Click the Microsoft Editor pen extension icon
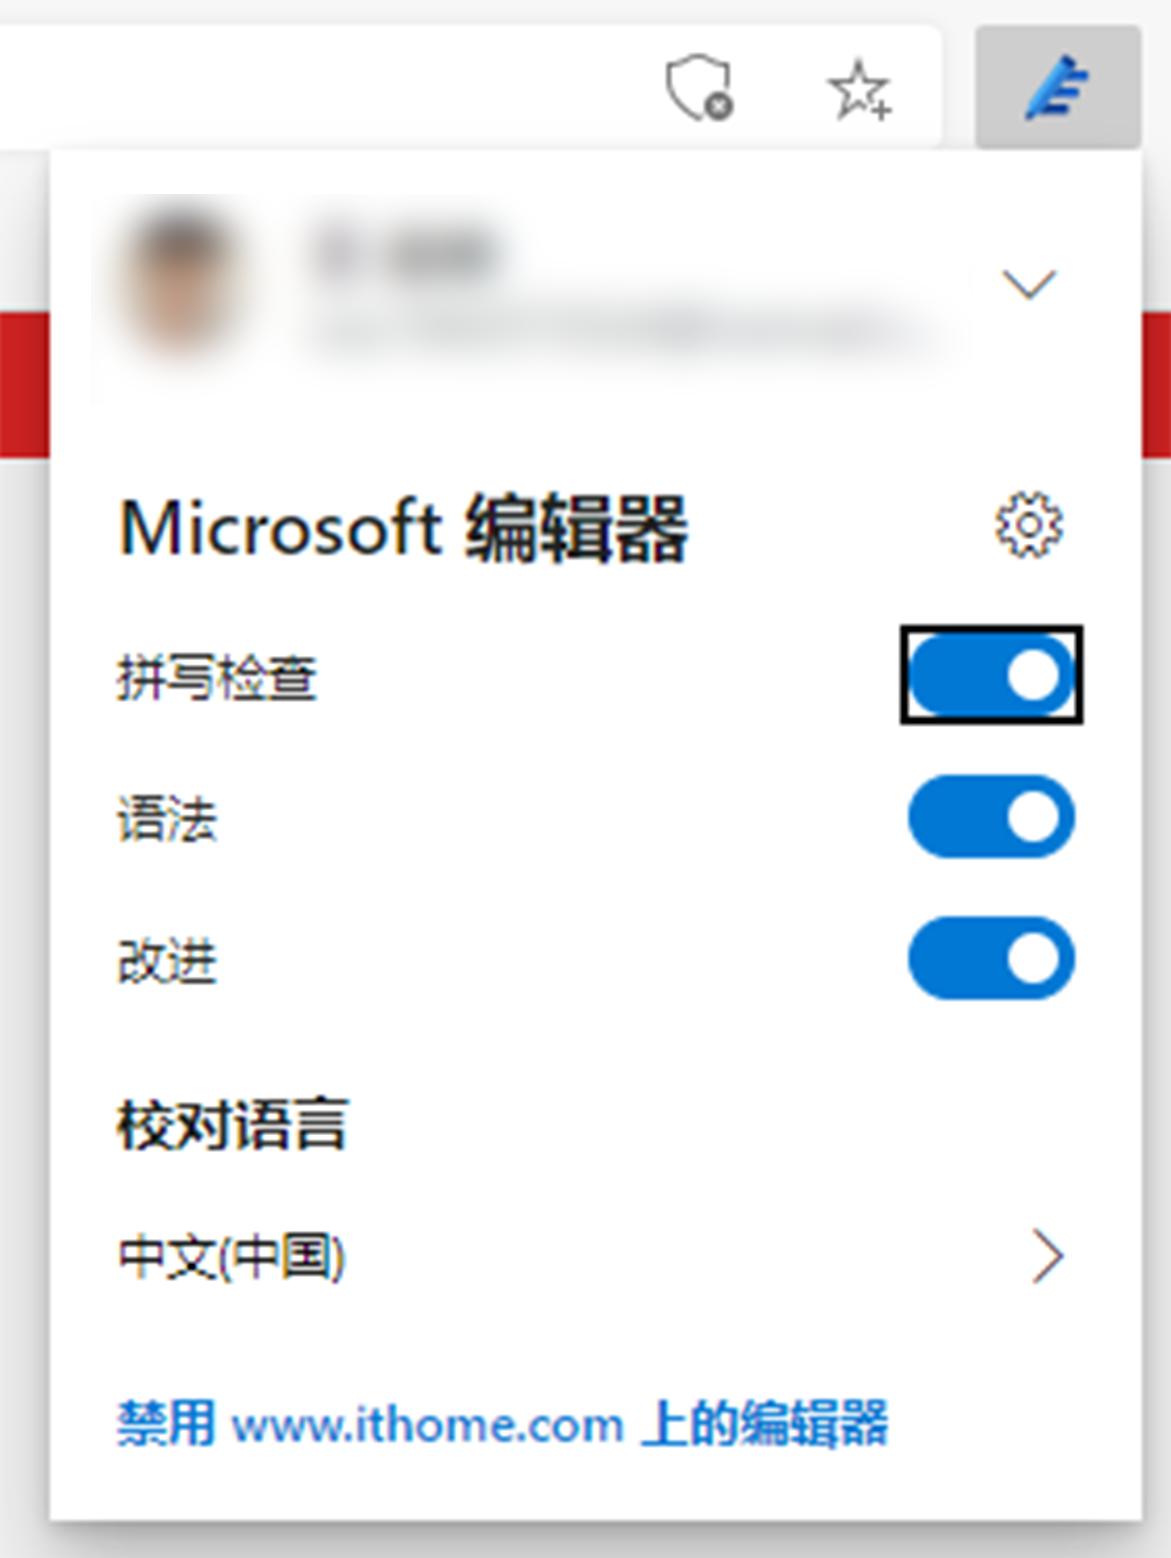This screenshot has height=1558, width=1171. tap(1058, 88)
